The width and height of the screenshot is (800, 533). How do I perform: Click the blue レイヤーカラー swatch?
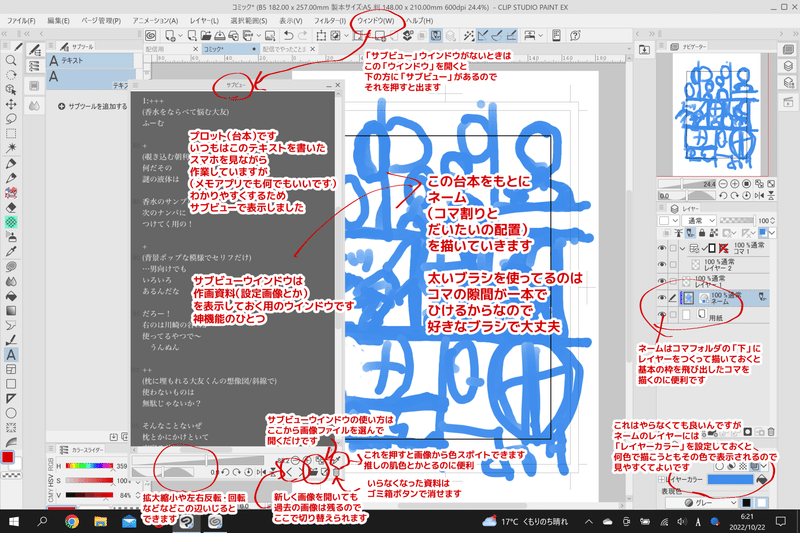coord(730,479)
